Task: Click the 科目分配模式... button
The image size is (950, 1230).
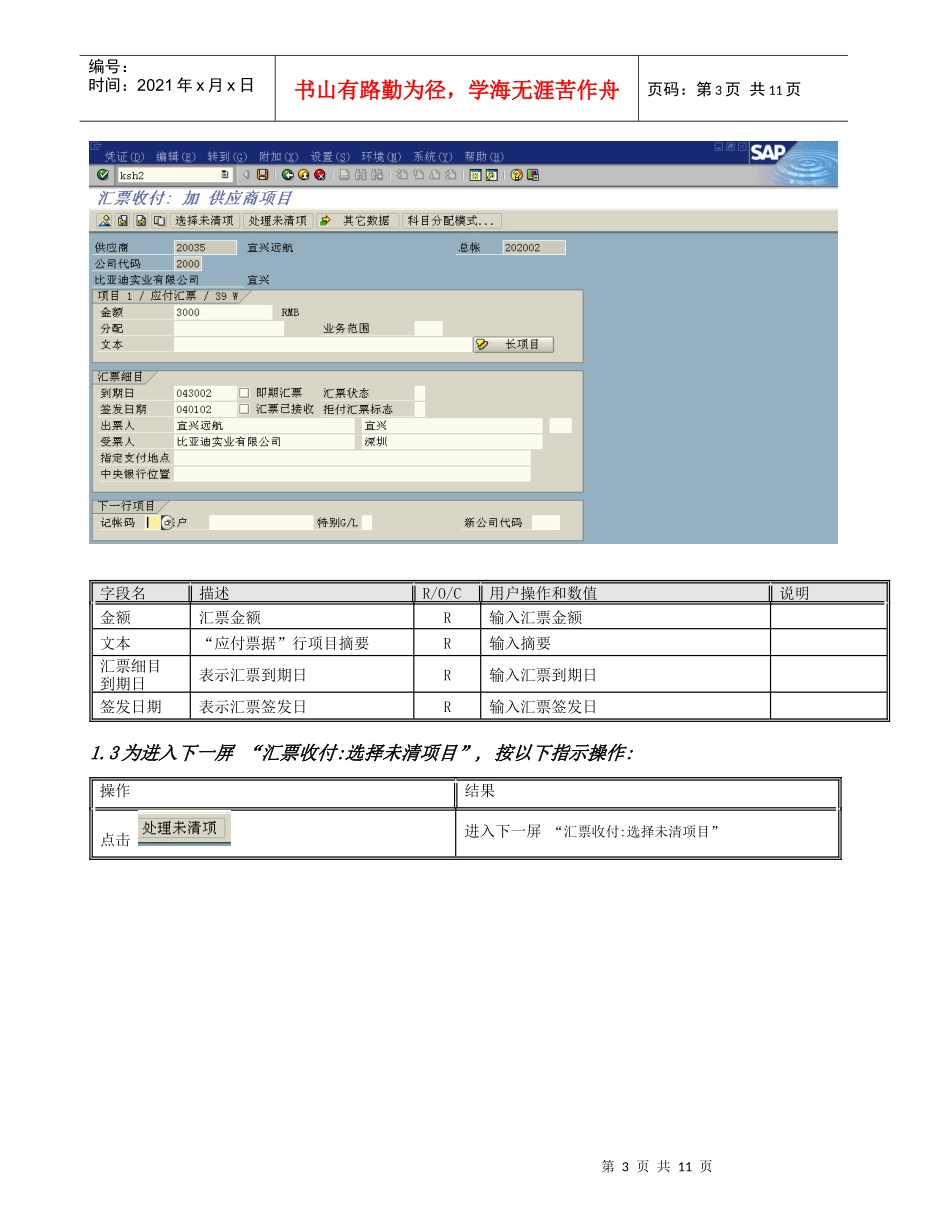Action: 452,221
